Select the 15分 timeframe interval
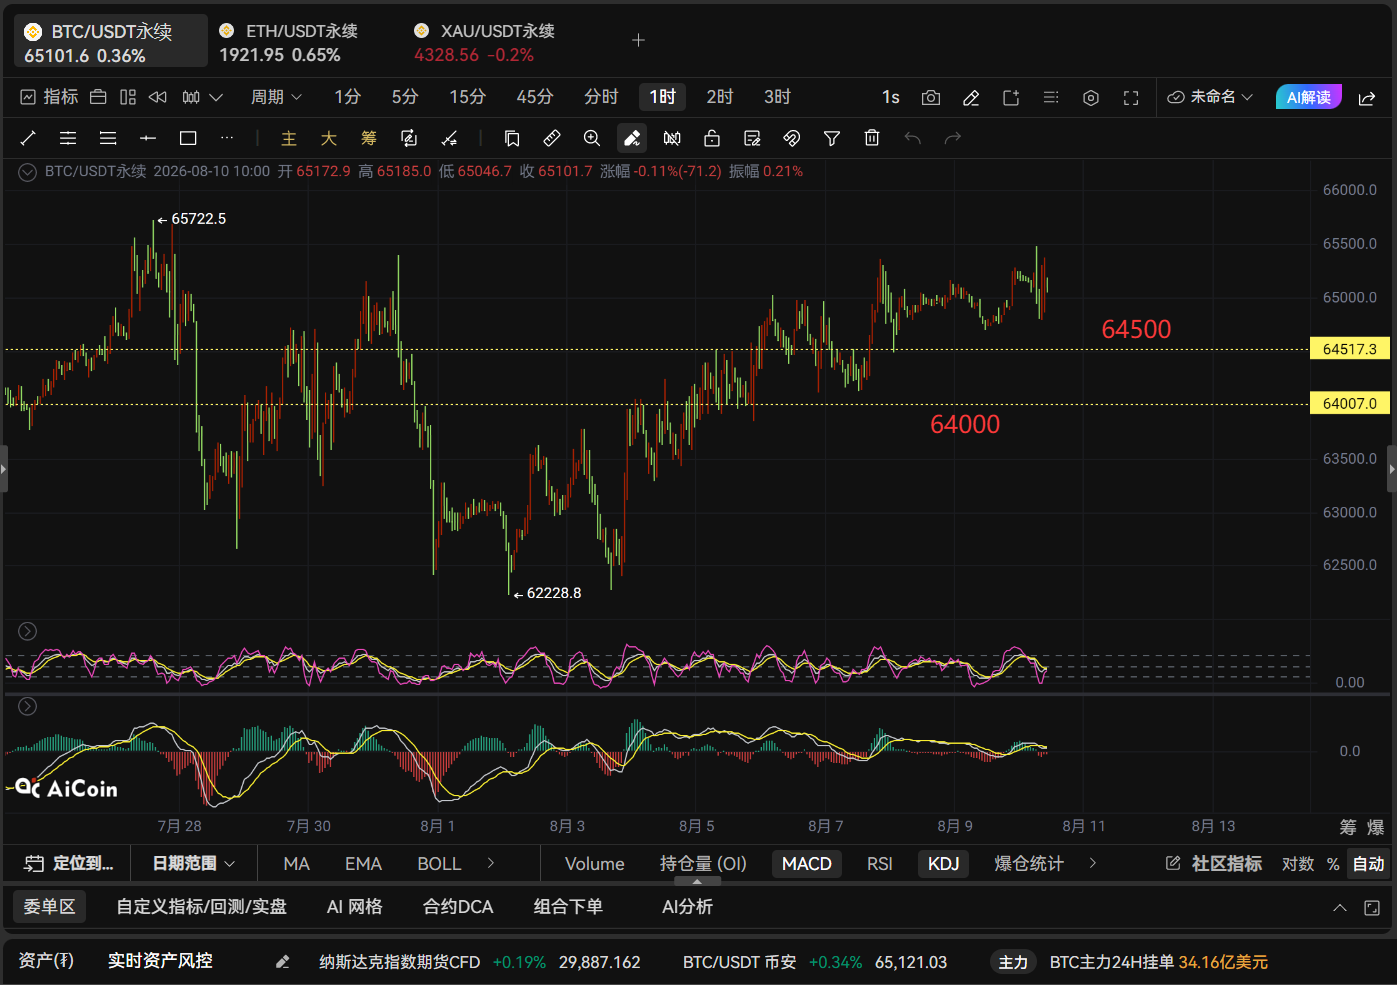This screenshot has width=1397, height=985. coord(467,97)
